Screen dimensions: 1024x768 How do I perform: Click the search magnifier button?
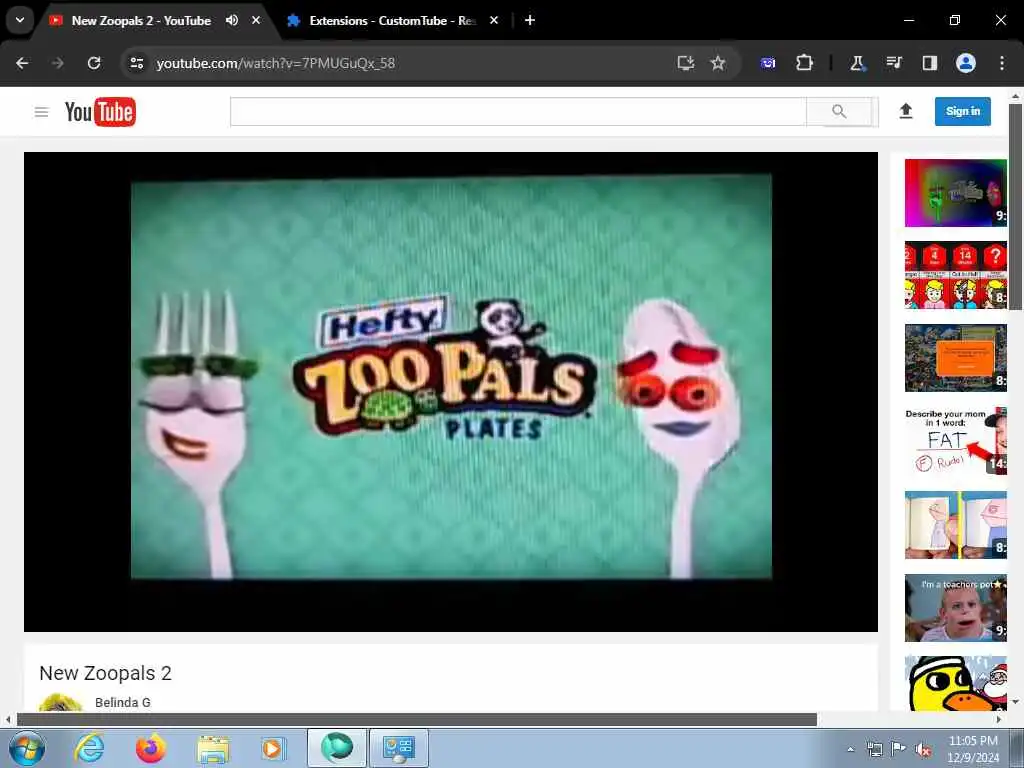click(x=839, y=112)
